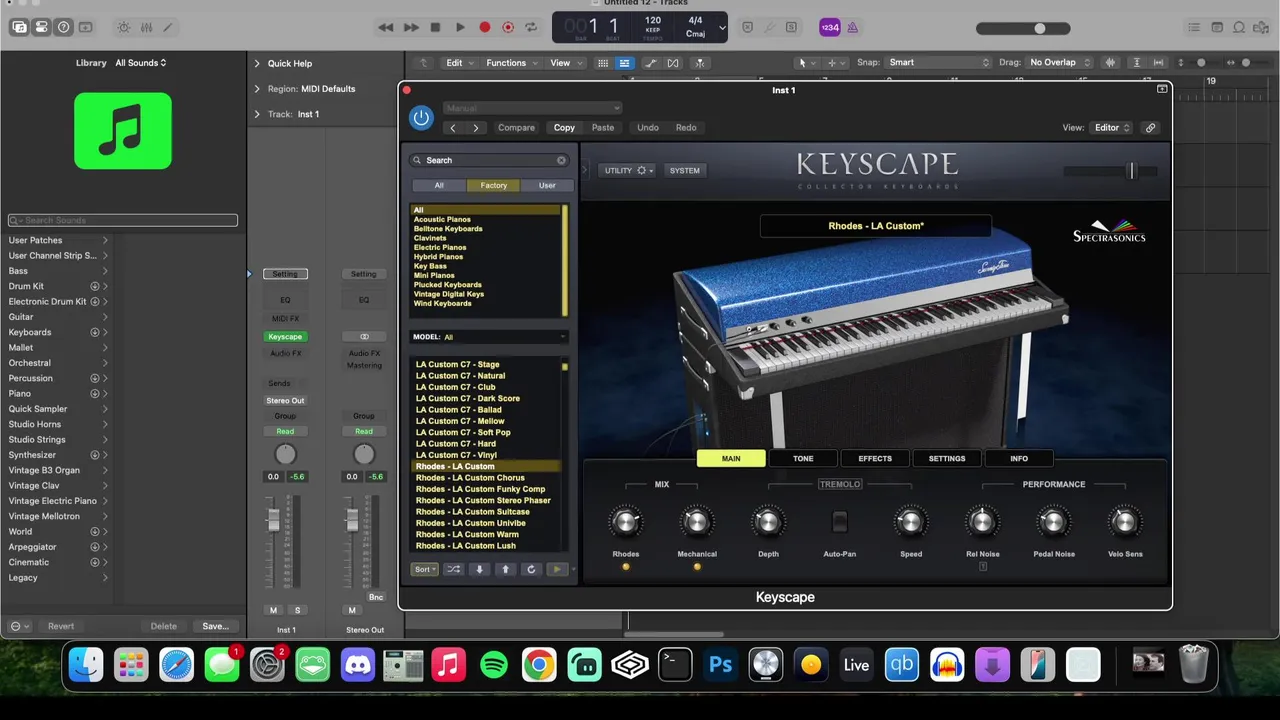This screenshot has height=720, width=1280.
Task: Open the Mixer icon in toolbar
Action: pos(145,27)
